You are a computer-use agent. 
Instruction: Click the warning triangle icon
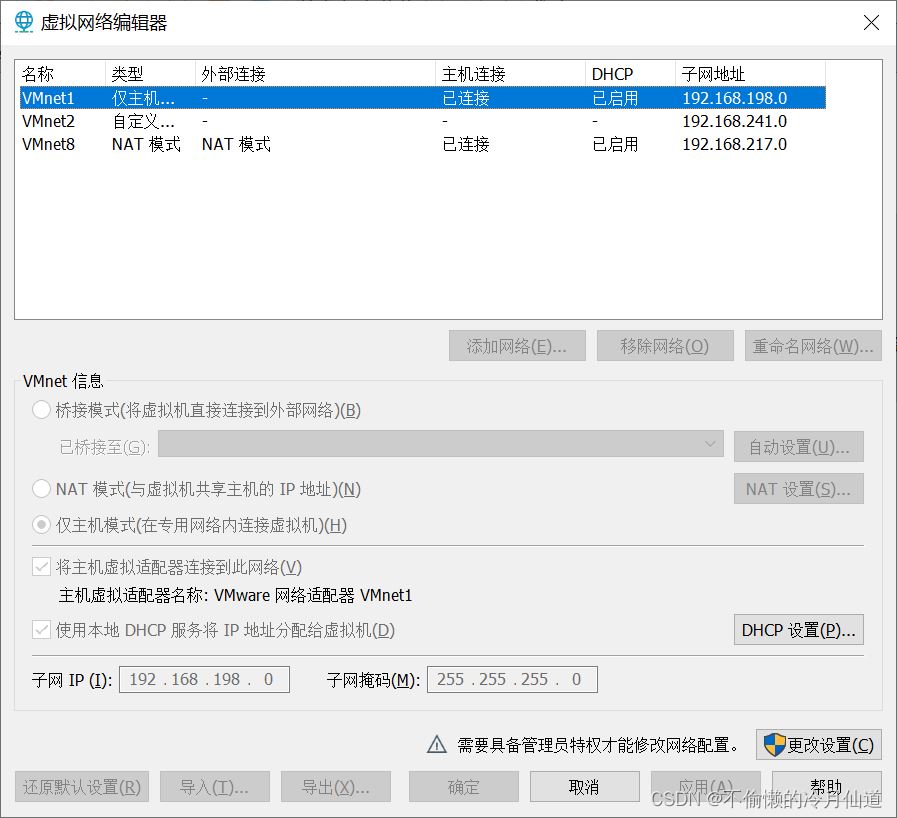[x=436, y=744]
